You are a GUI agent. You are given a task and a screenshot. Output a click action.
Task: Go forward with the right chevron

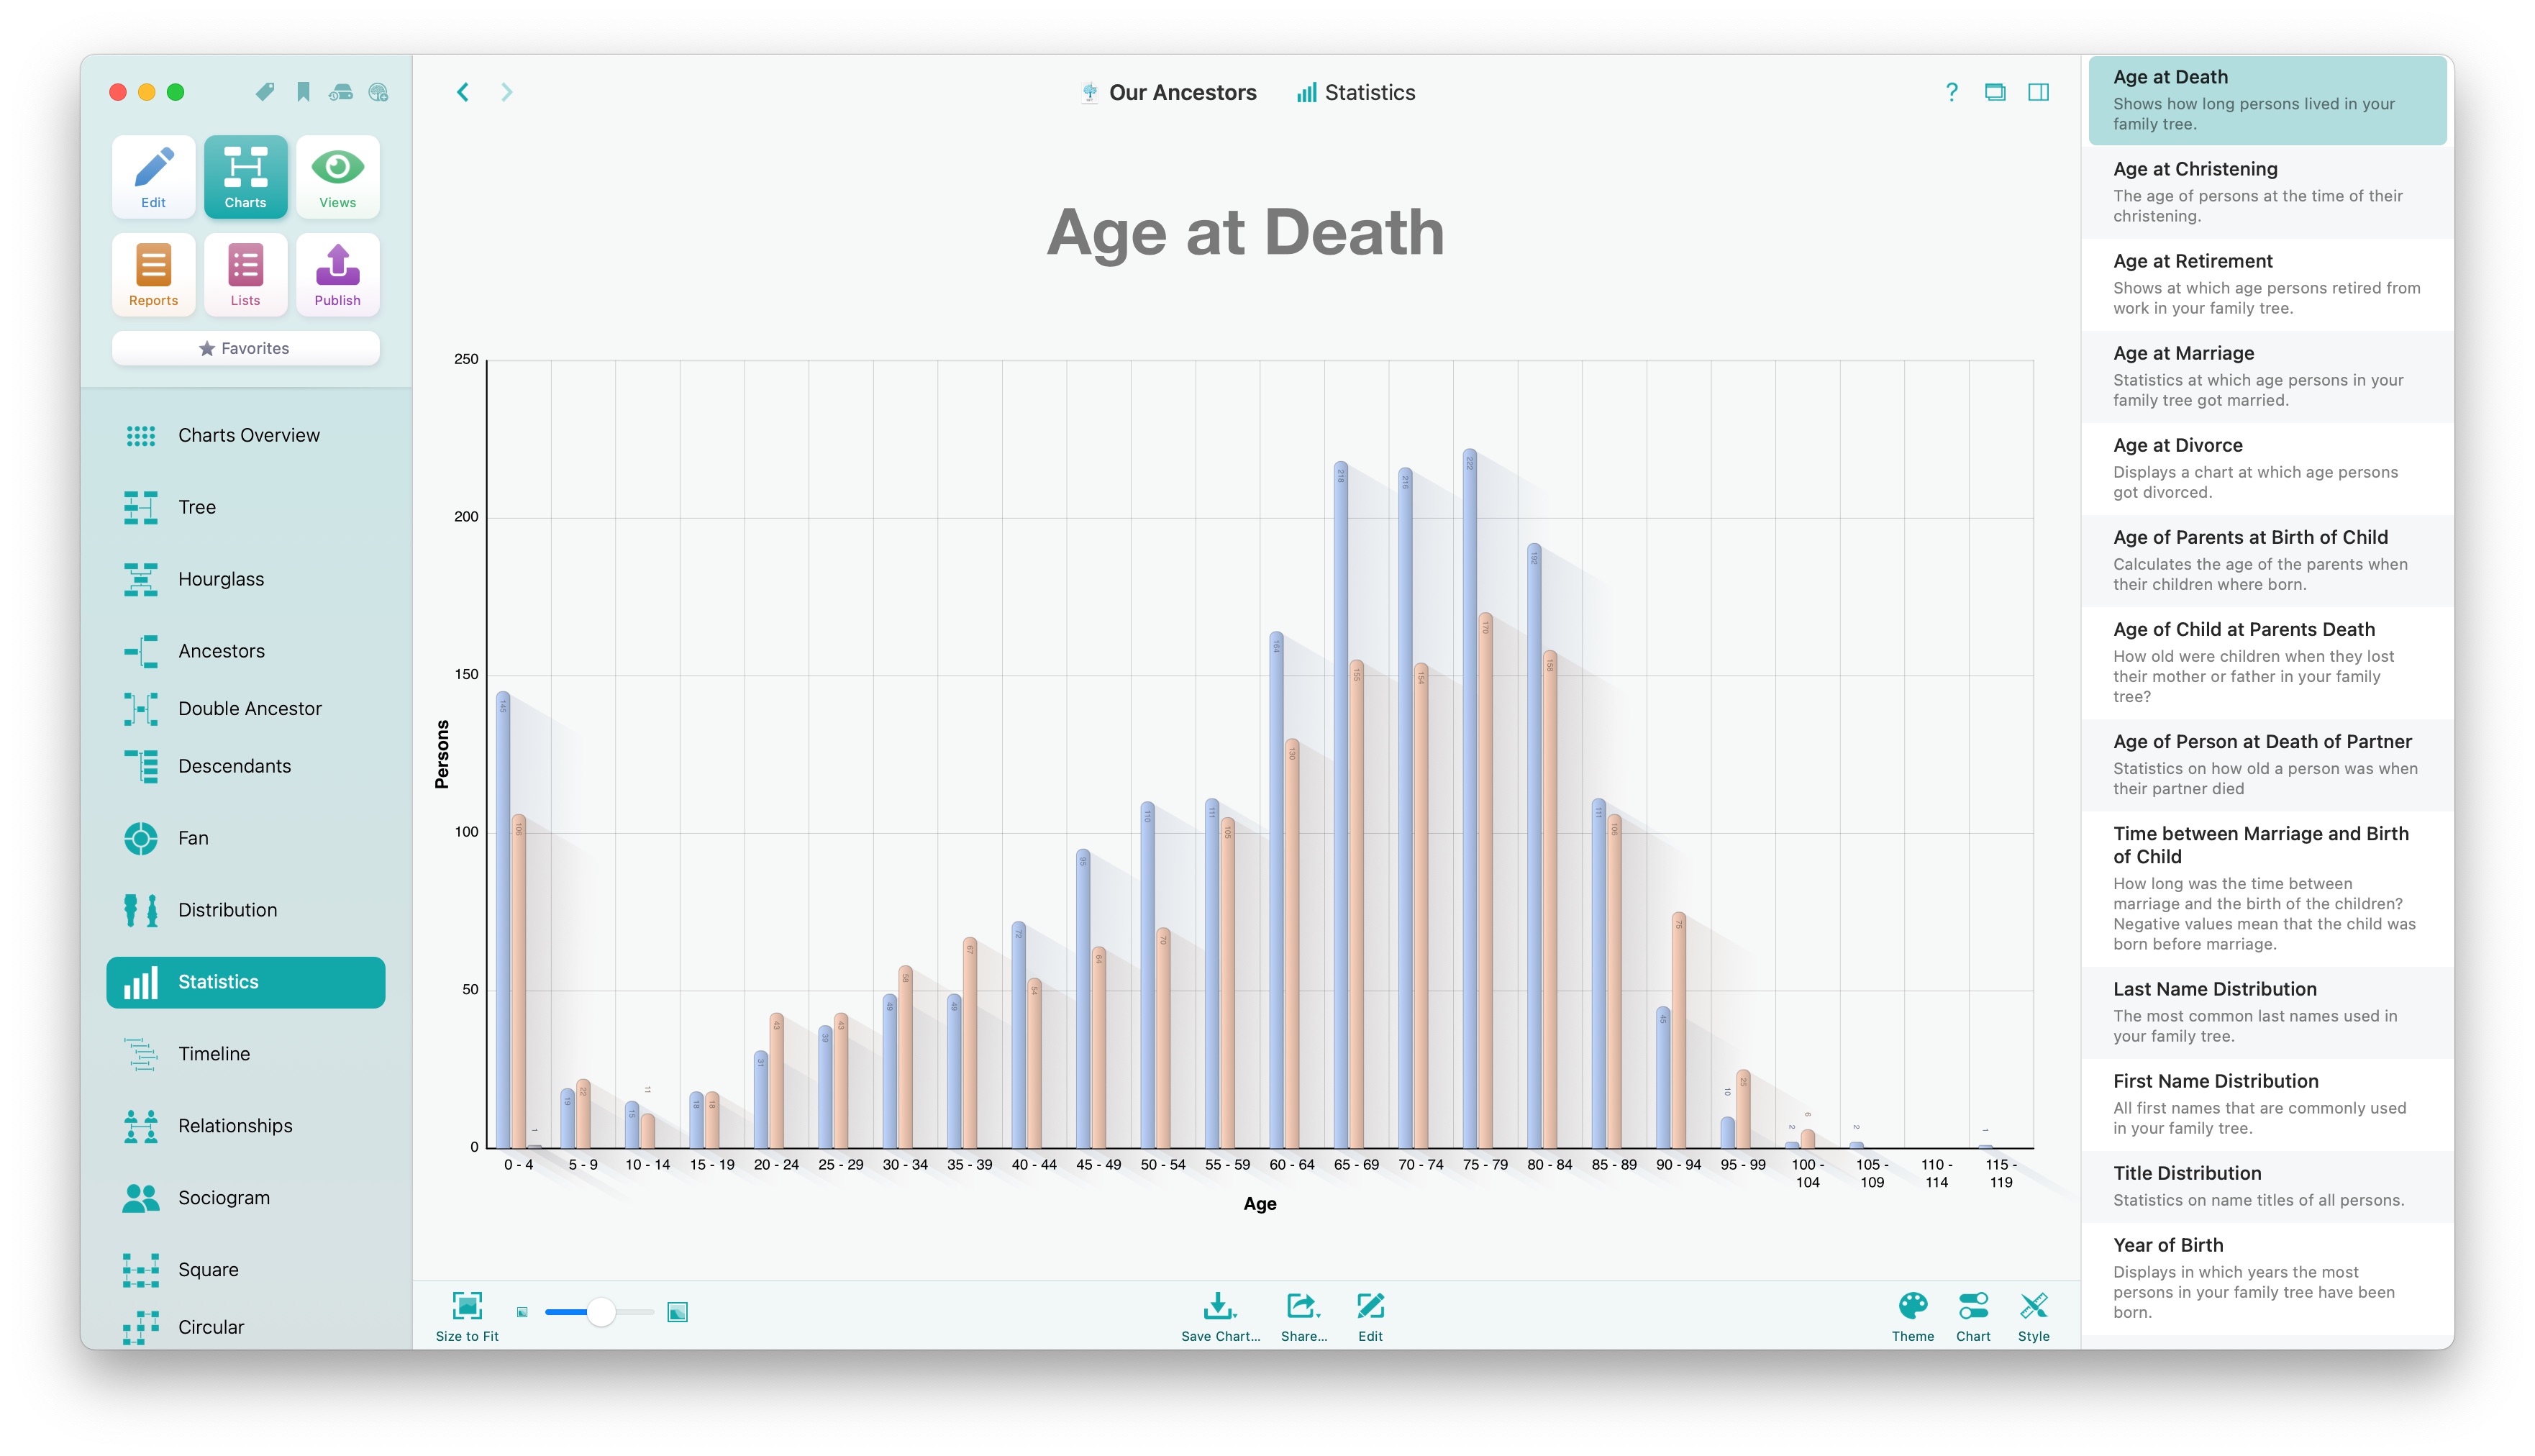[507, 92]
